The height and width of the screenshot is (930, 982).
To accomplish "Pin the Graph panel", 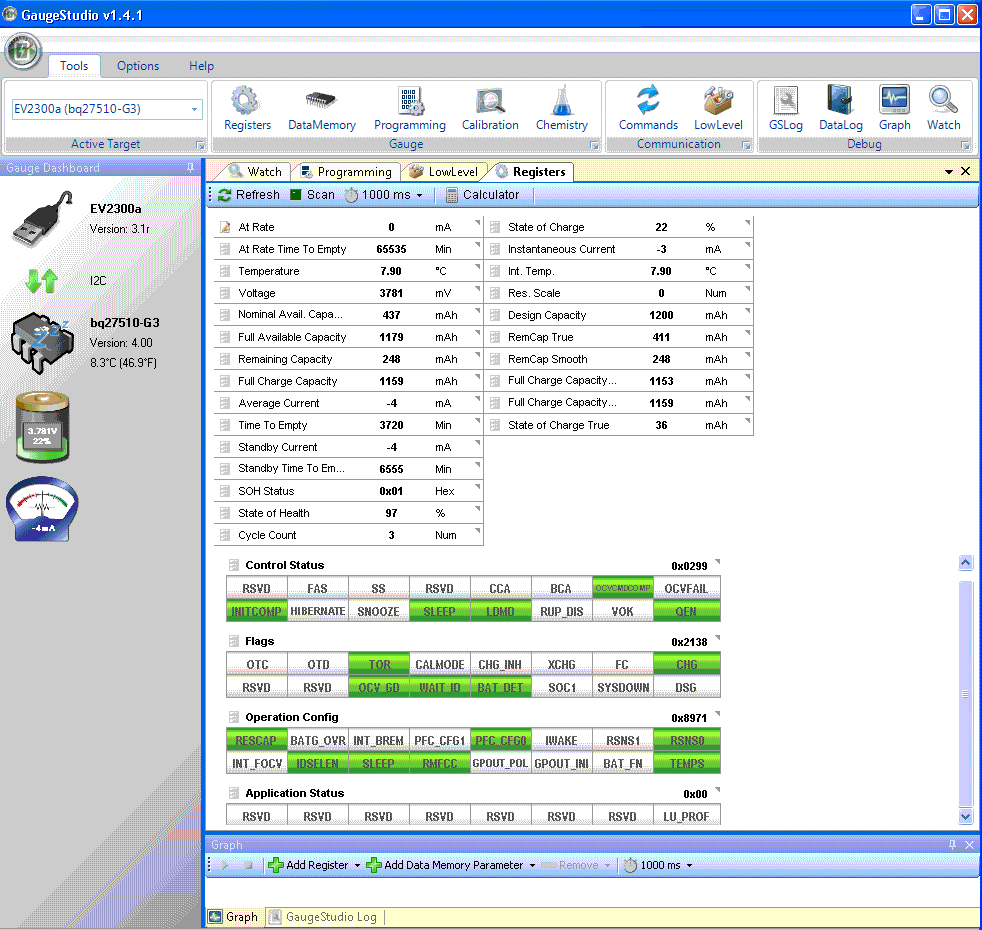I will [x=953, y=845].
